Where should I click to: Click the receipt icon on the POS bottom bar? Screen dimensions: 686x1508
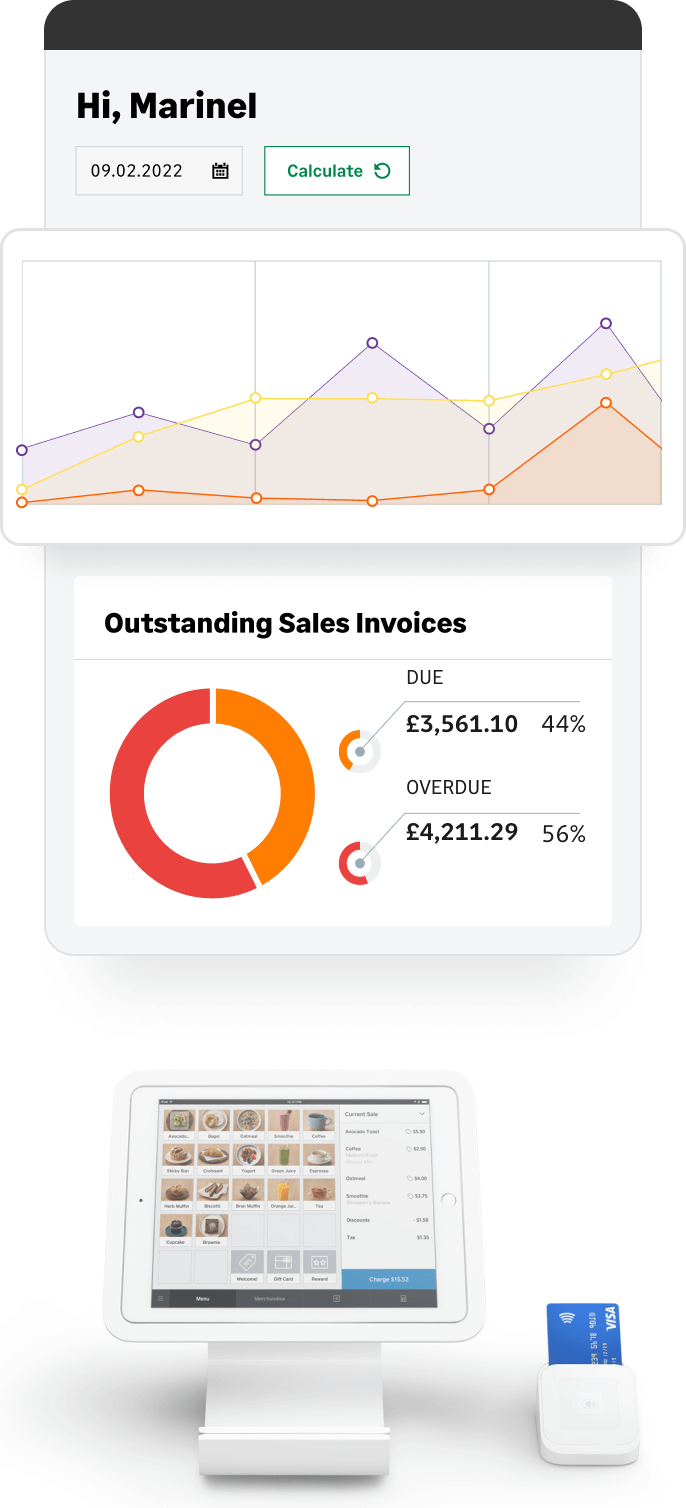pos(335,1297)
